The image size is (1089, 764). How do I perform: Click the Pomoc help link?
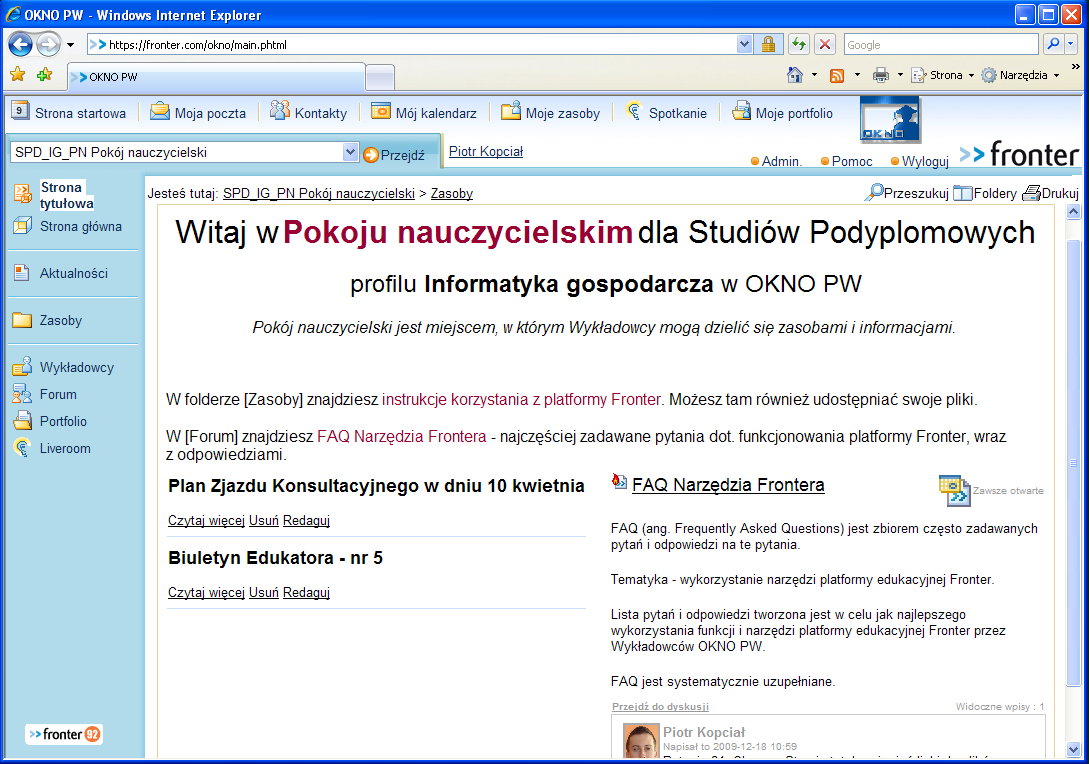[x=846, y=161]
